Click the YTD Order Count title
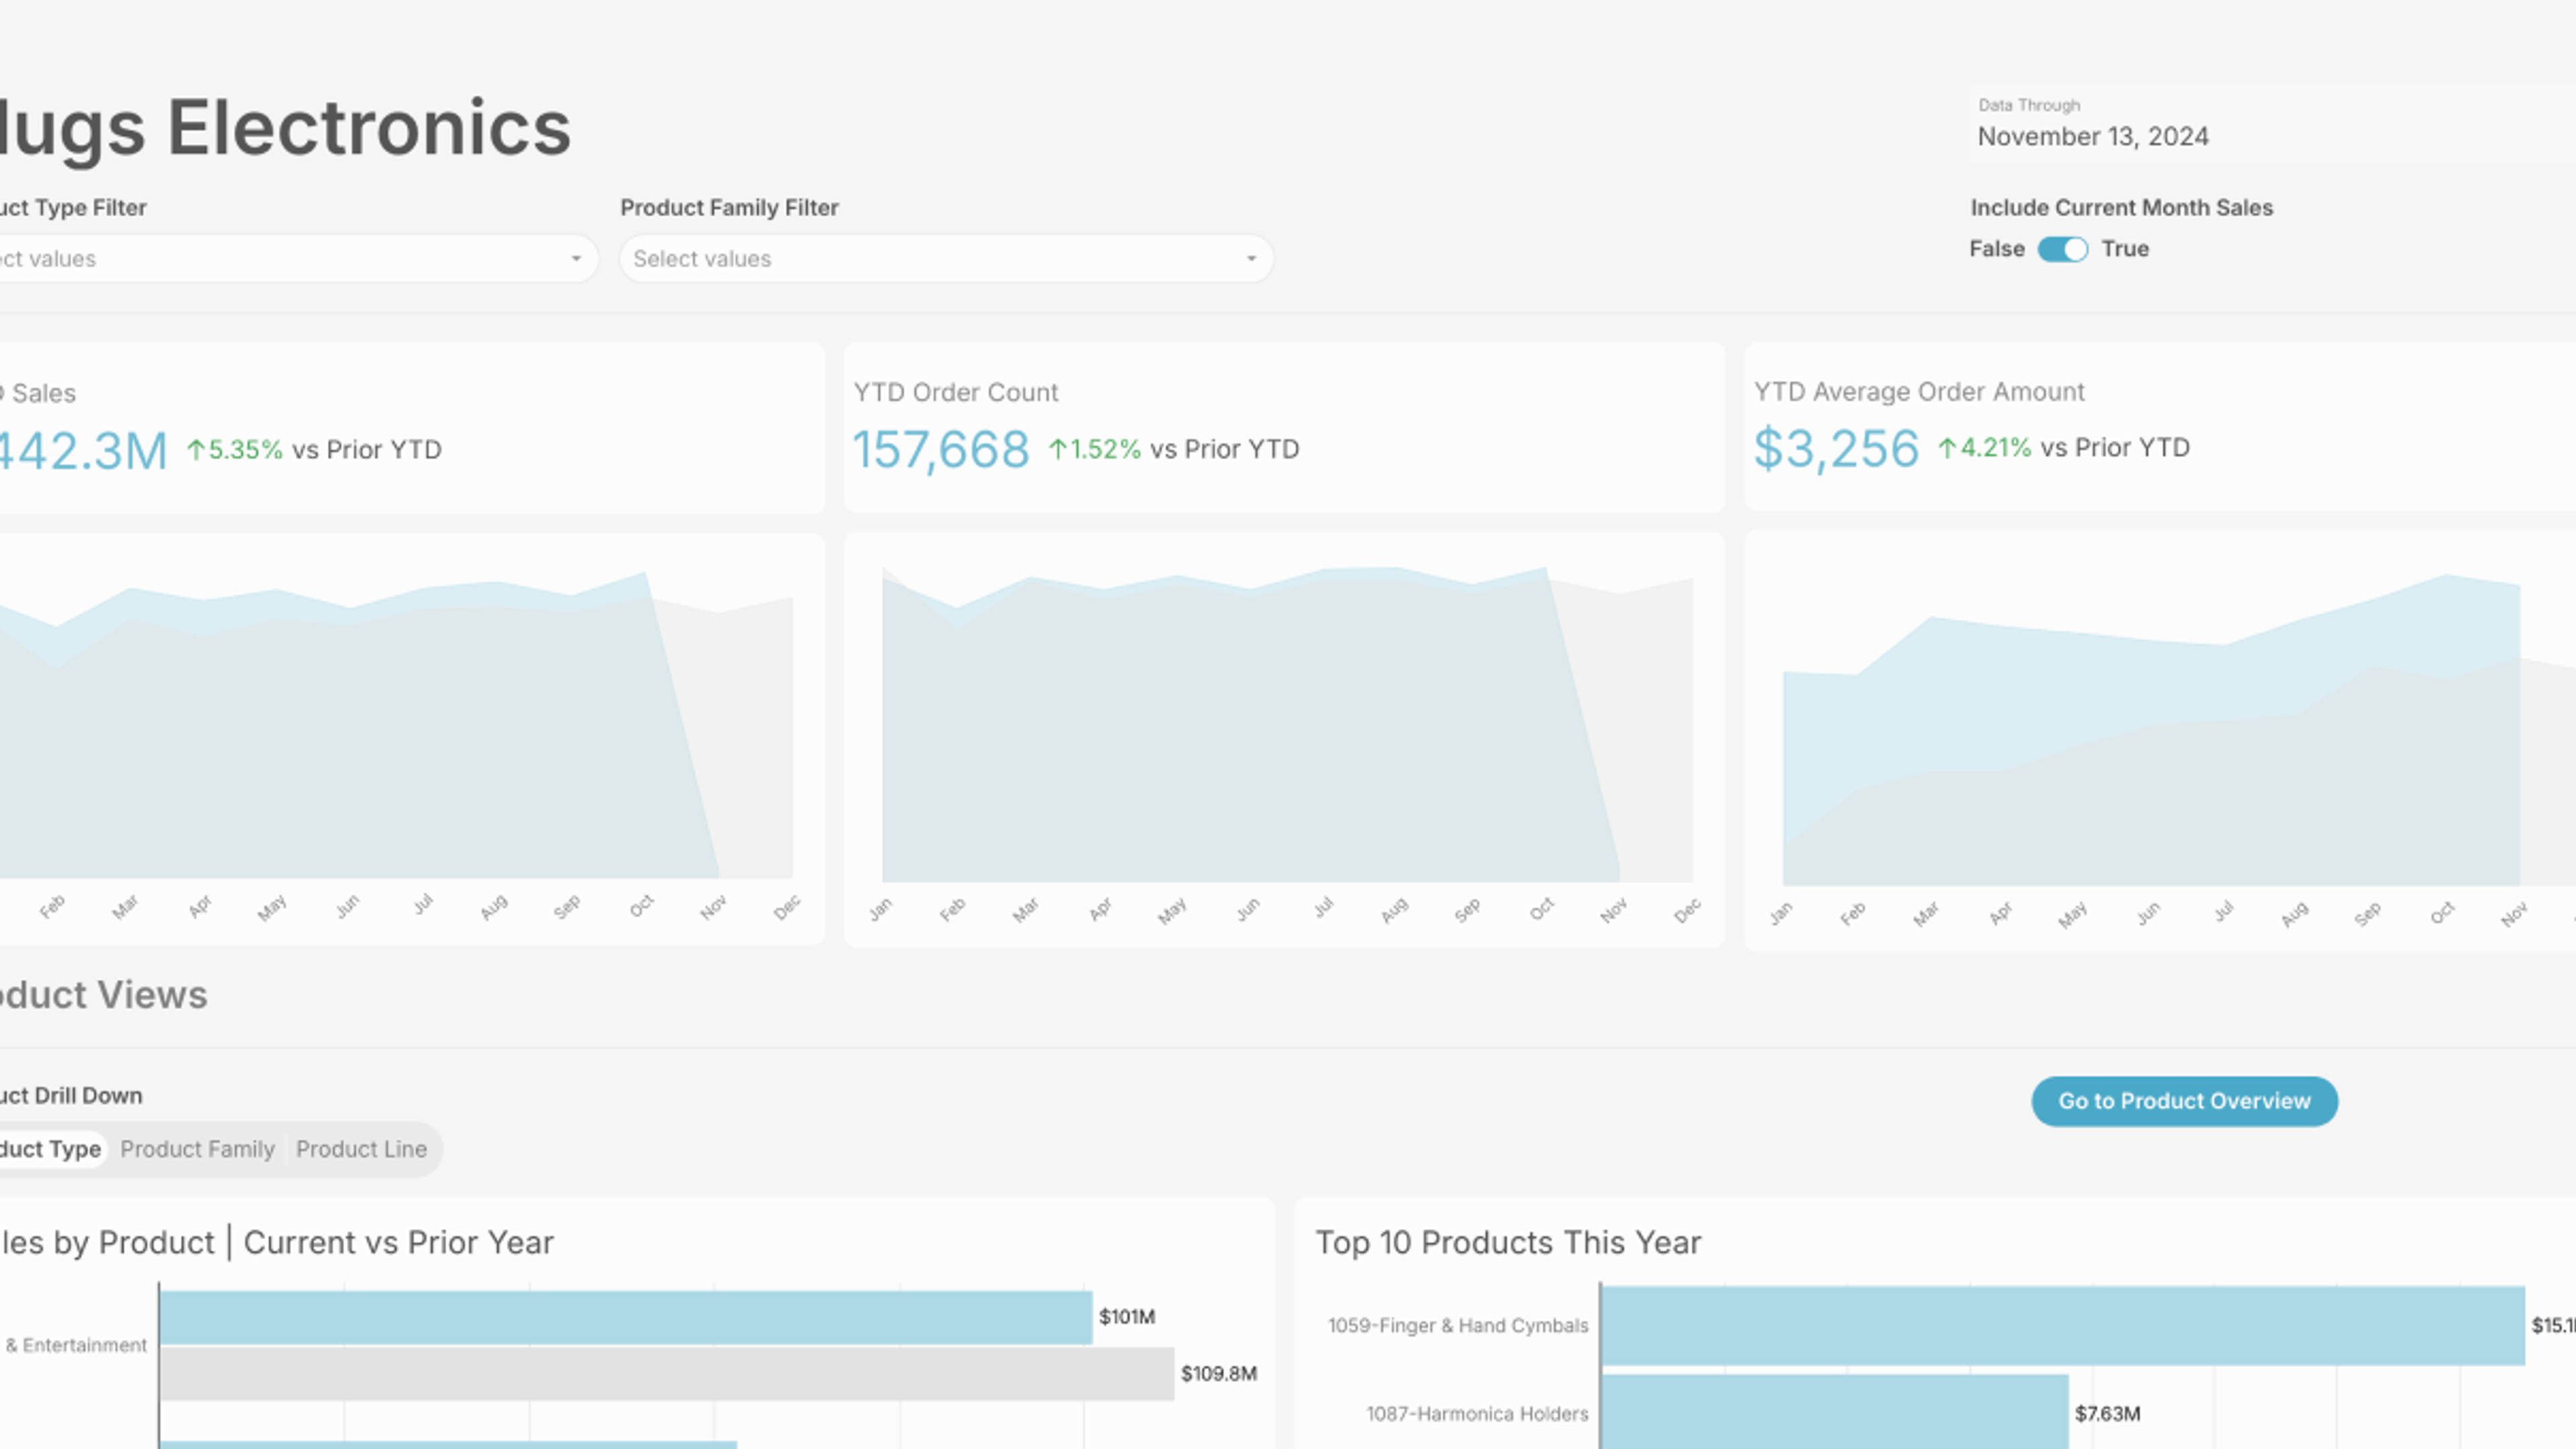The height and width of the screenshot is (1449, 2576). pyautogui.click(x=955, y=392)
